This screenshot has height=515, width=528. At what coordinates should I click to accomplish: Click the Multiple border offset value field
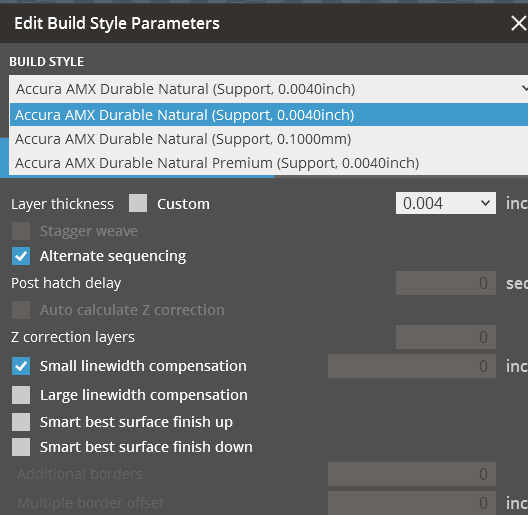click(412, 503)
